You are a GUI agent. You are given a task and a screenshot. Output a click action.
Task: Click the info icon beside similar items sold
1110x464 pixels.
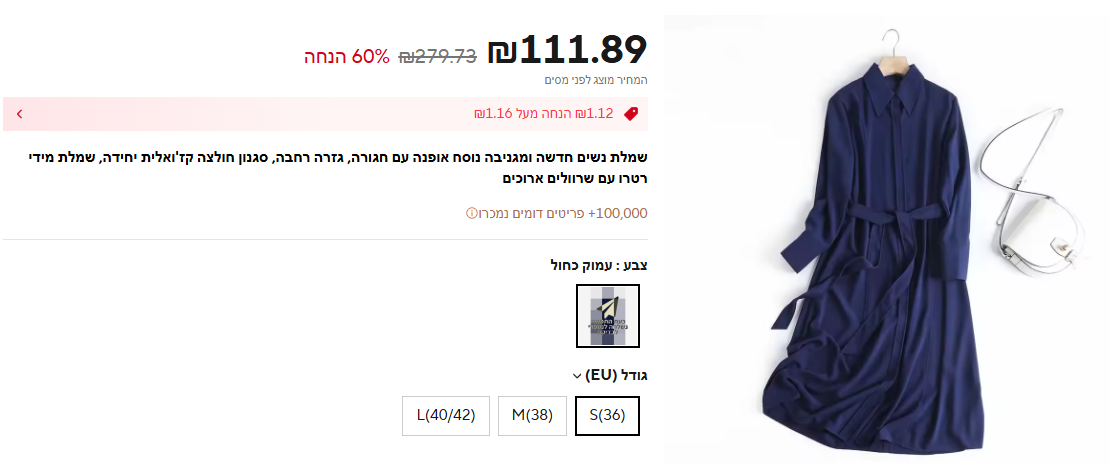pyautogui.click(x=471, y=213)
